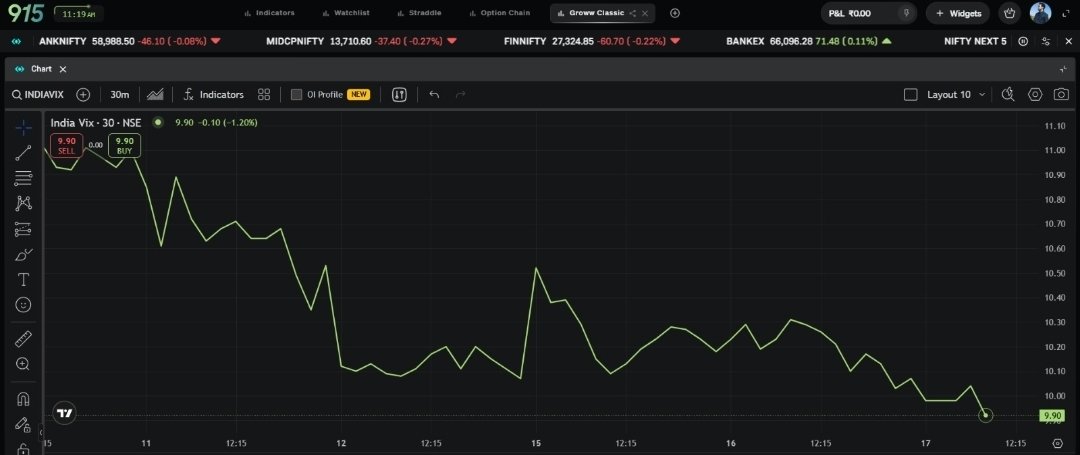Pause the index ticker scrolling
Viewport: 1080px width, 455px height.
click(1024, 41)
